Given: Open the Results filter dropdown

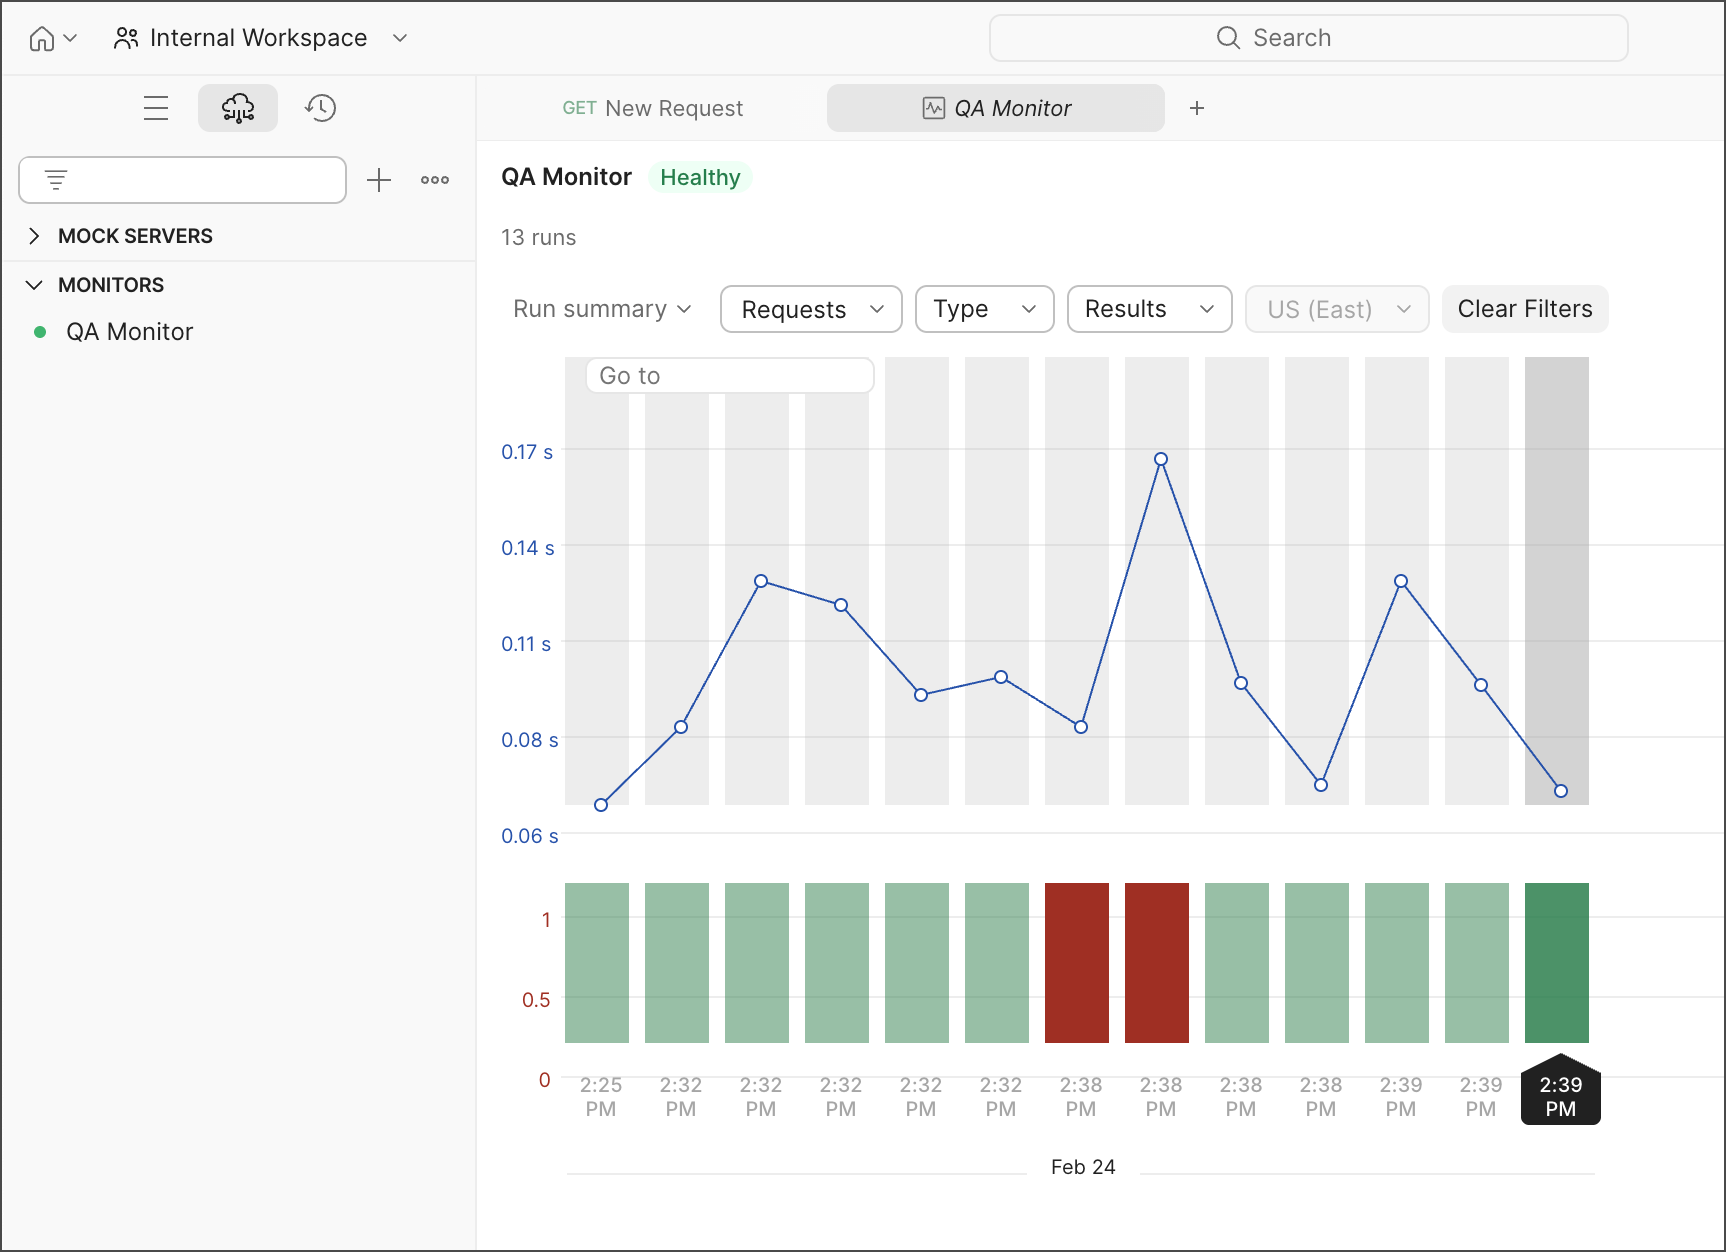Looking at the screenshot, I should pos(1149,309).
